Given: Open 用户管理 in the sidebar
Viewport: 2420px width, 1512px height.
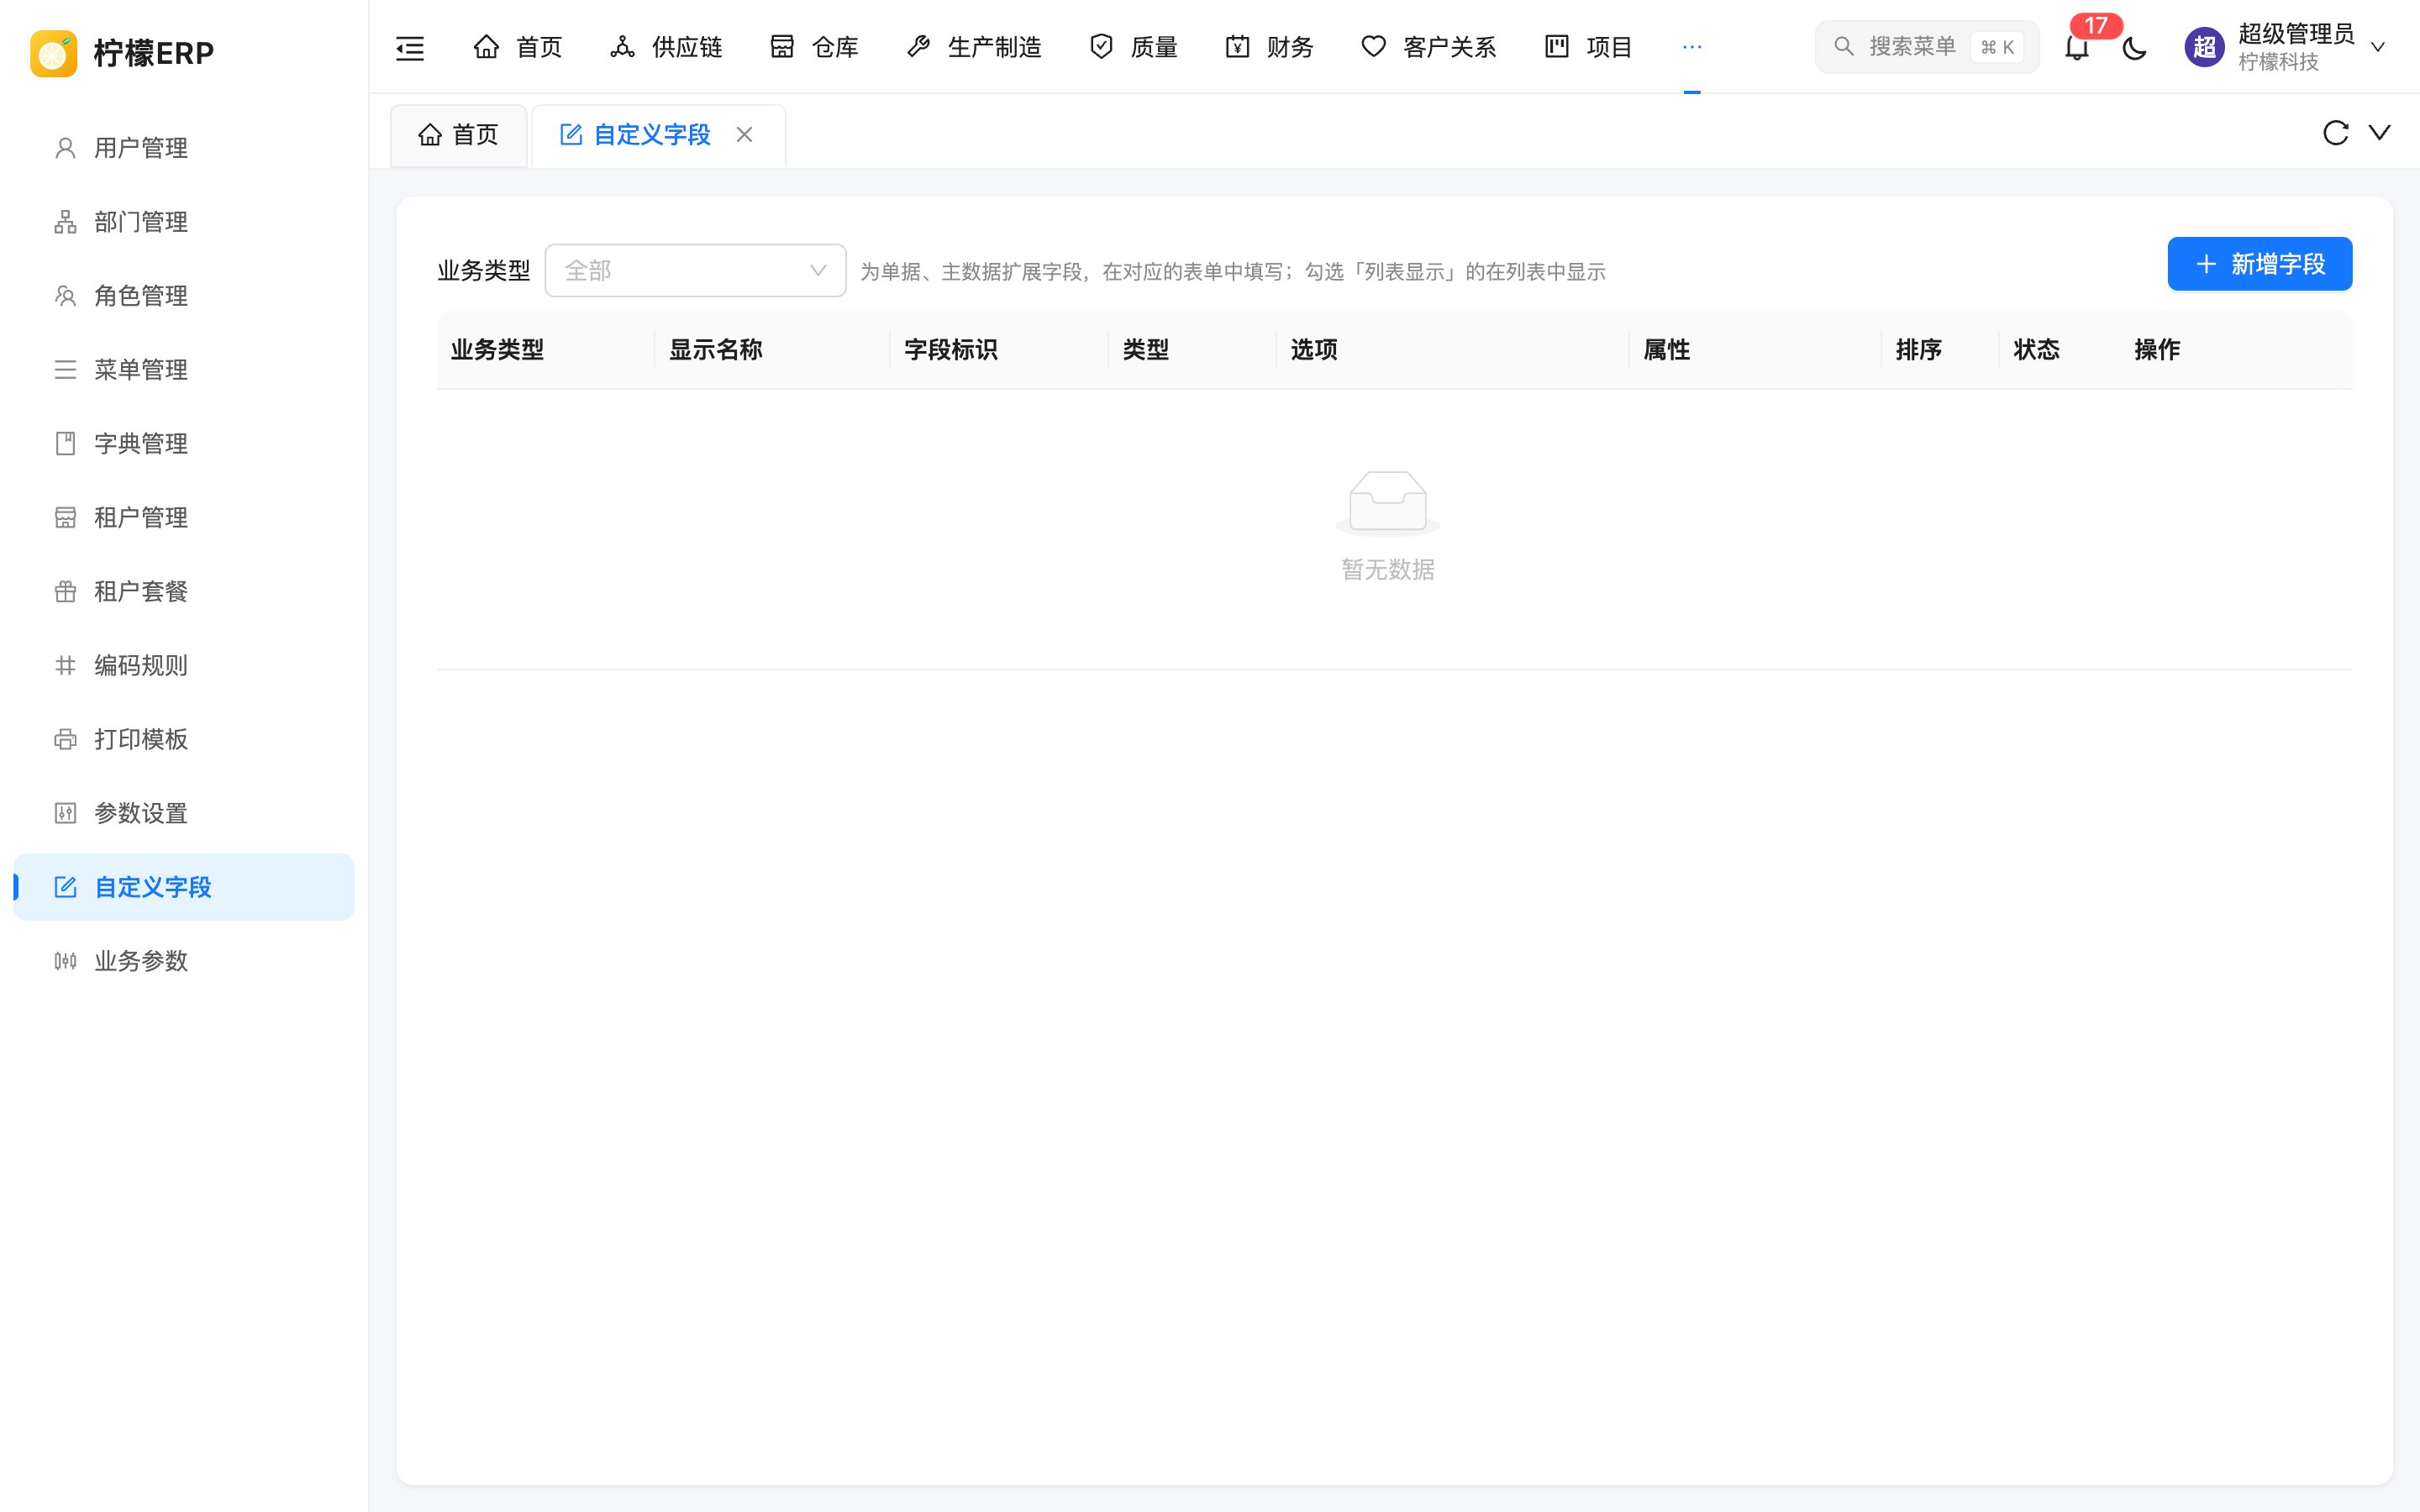Looking at the screenshot, I should pos(184,148).
